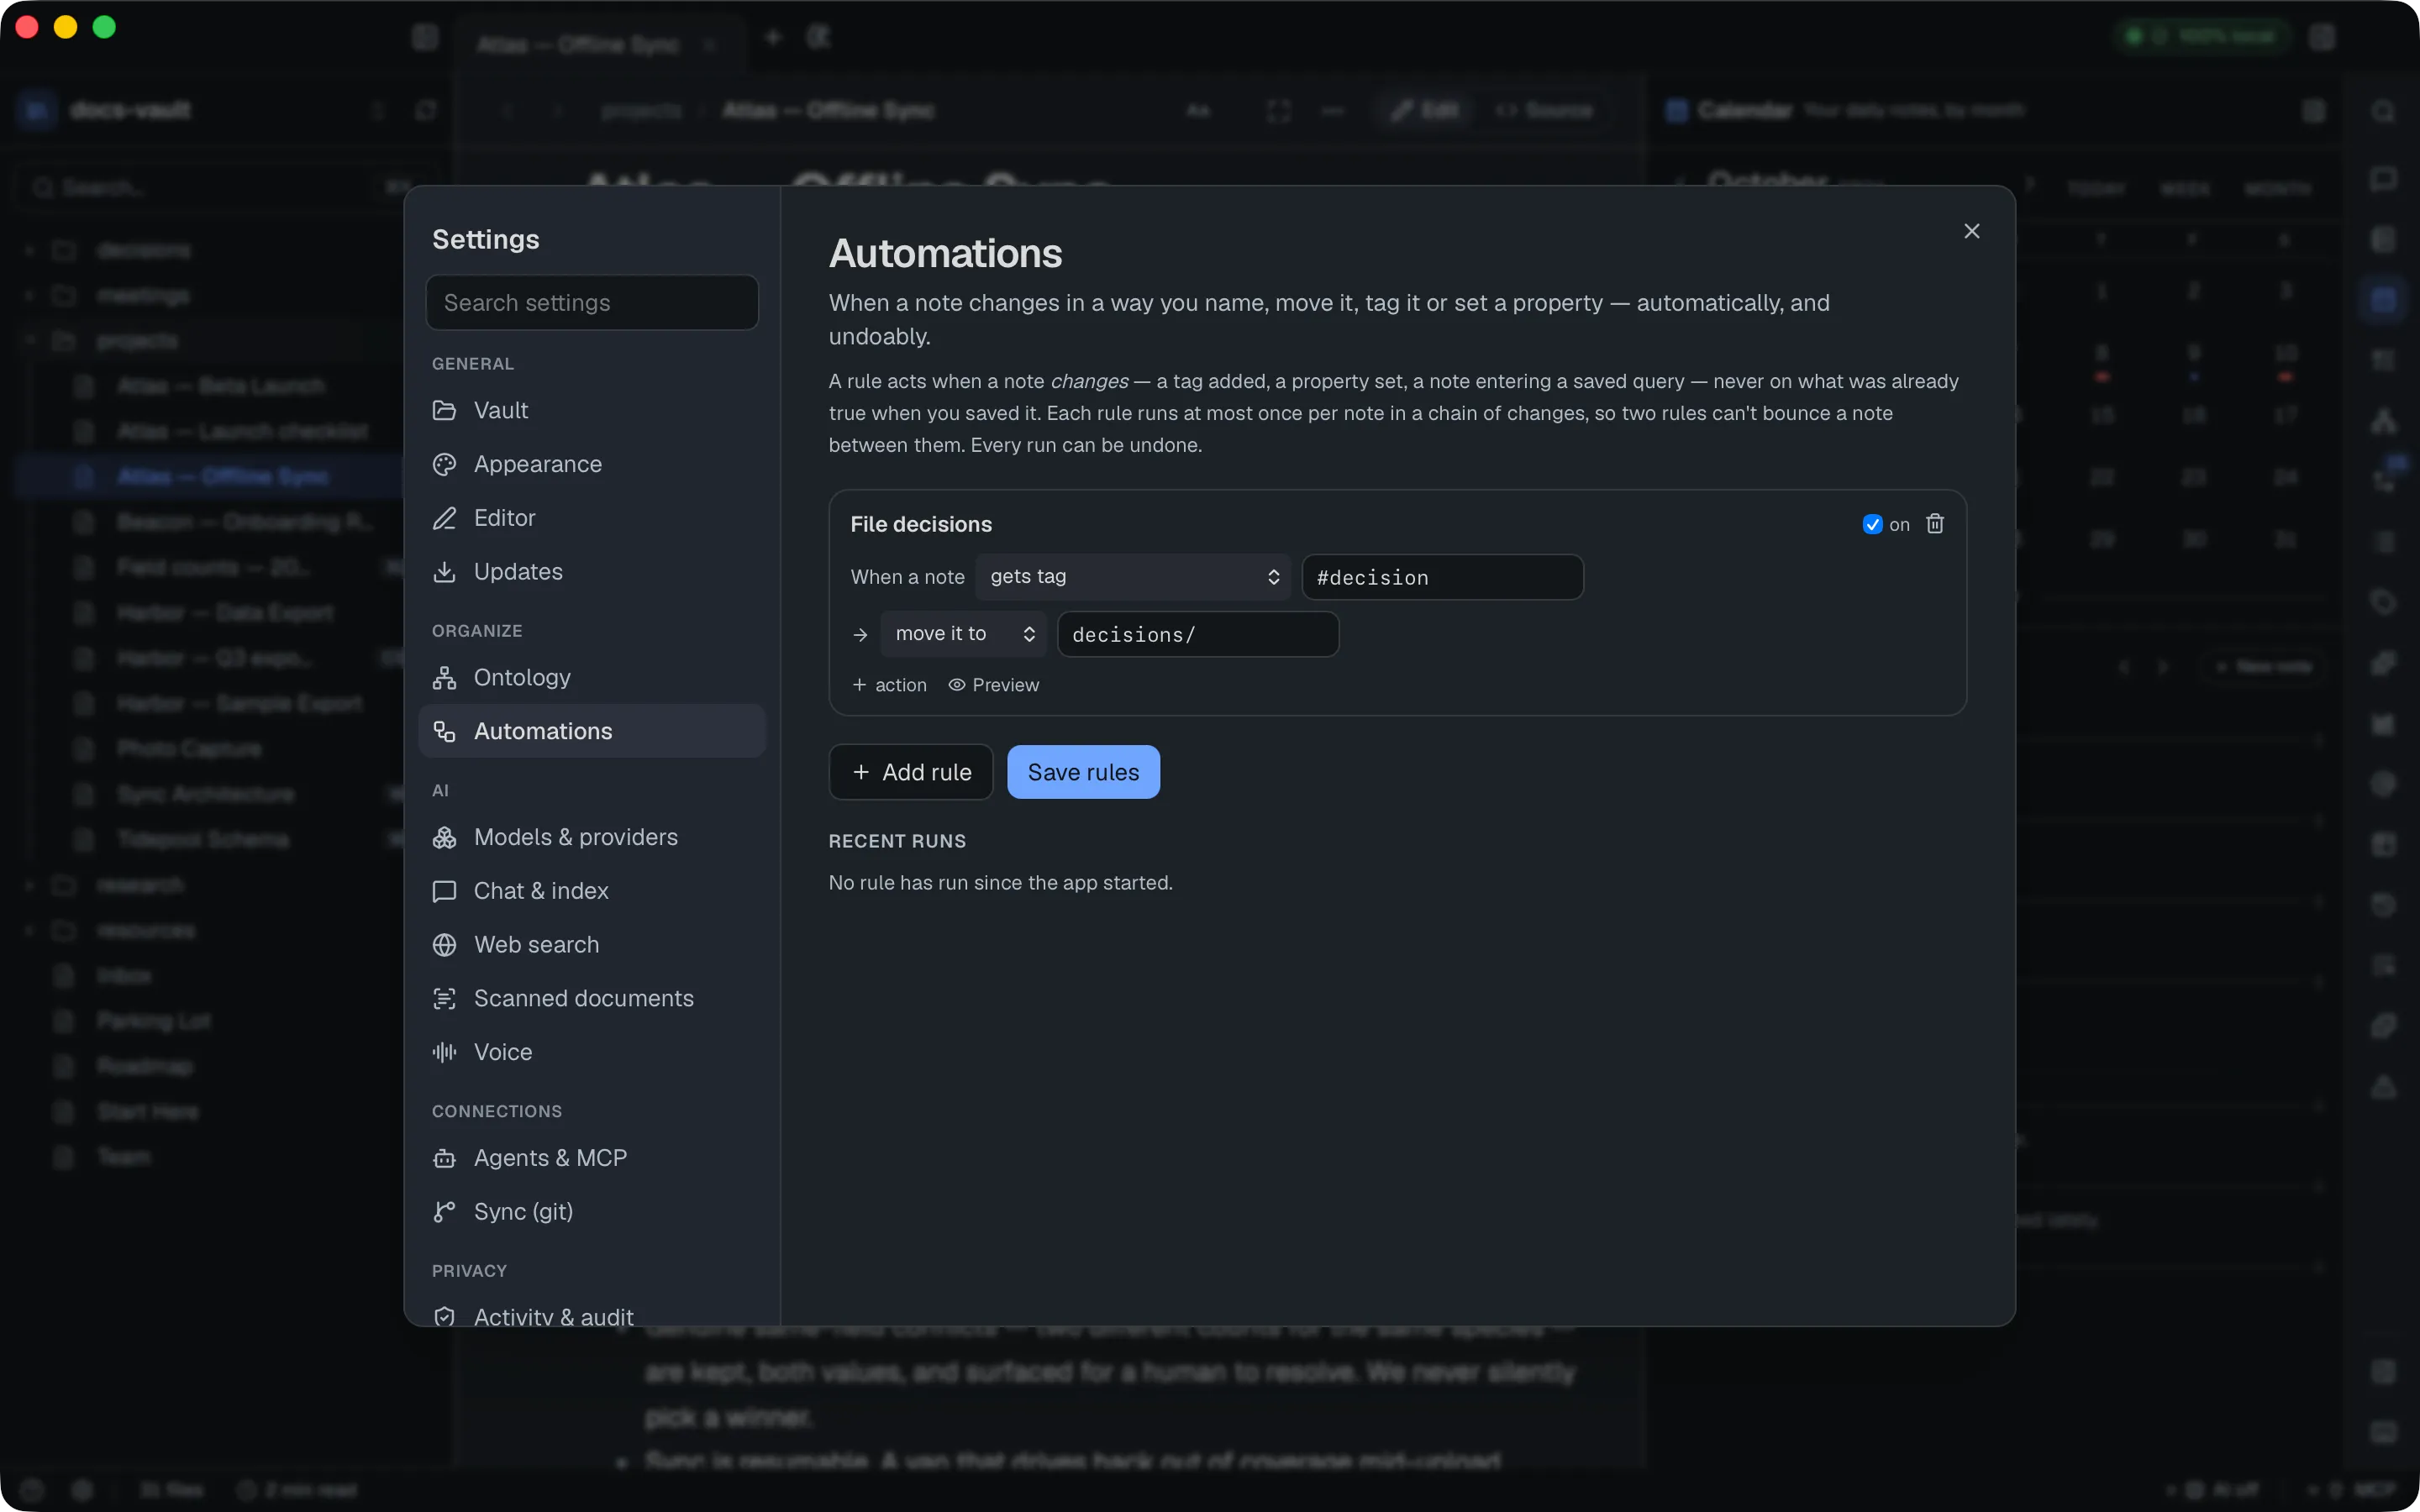Close the Settings dialog
The height and width of the screenshot is (1512, 2420).
pos(1971,231)
